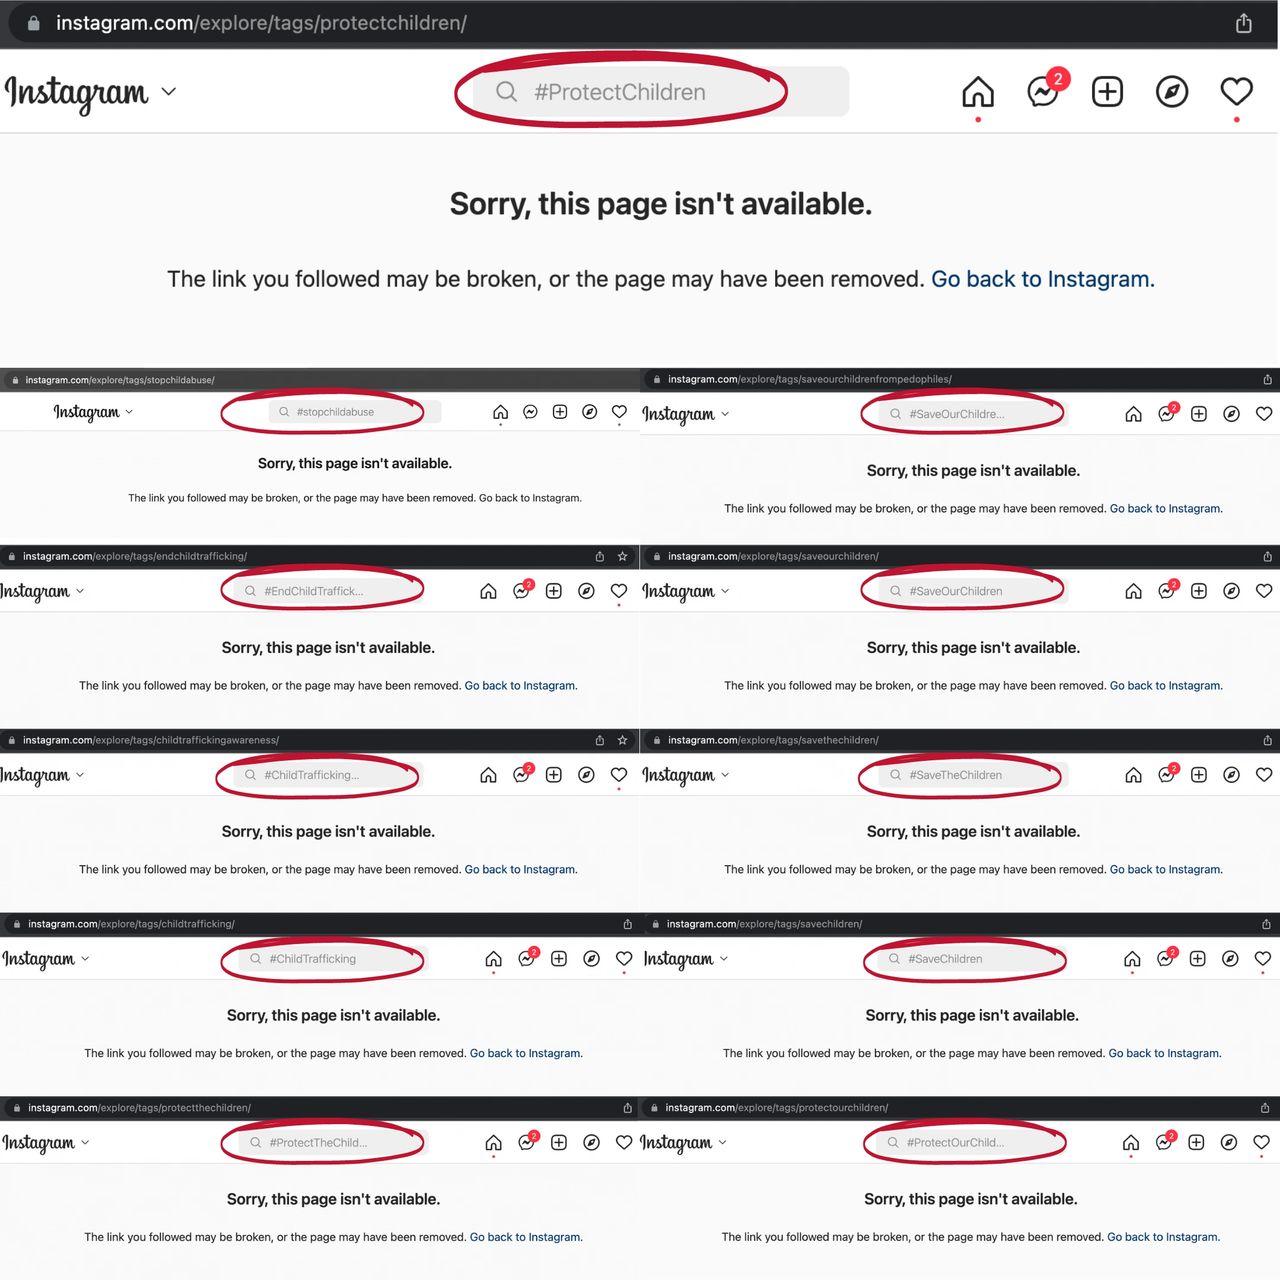Open Messenger with the 2 badge in top header
1280x1280 pixels.
pos(1043,92)
